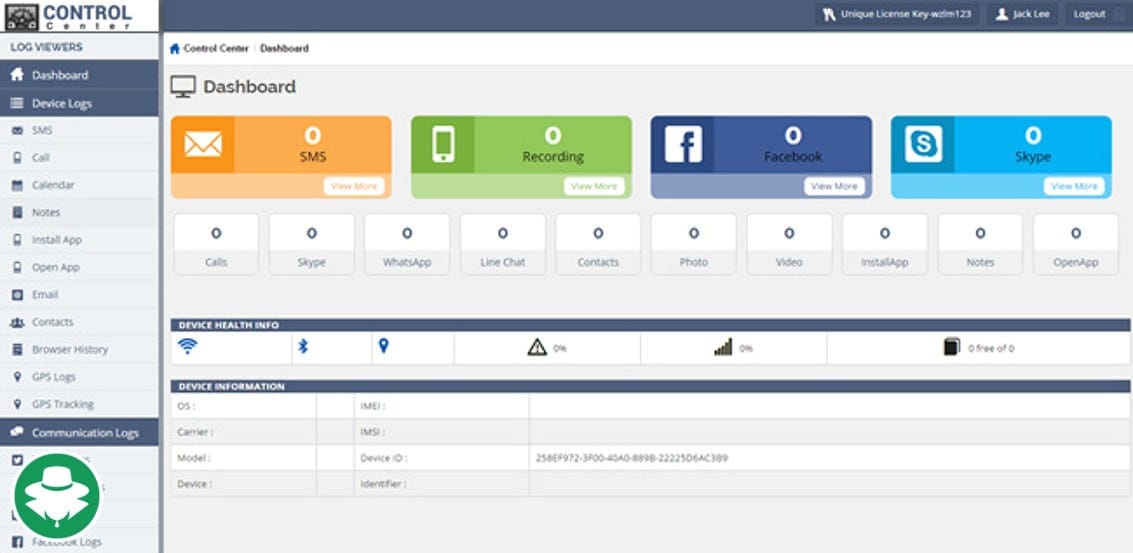Click the Unique License Key button
Image resolution: width=1133 pixels, height=553 pixels.
tap(897, 14)
